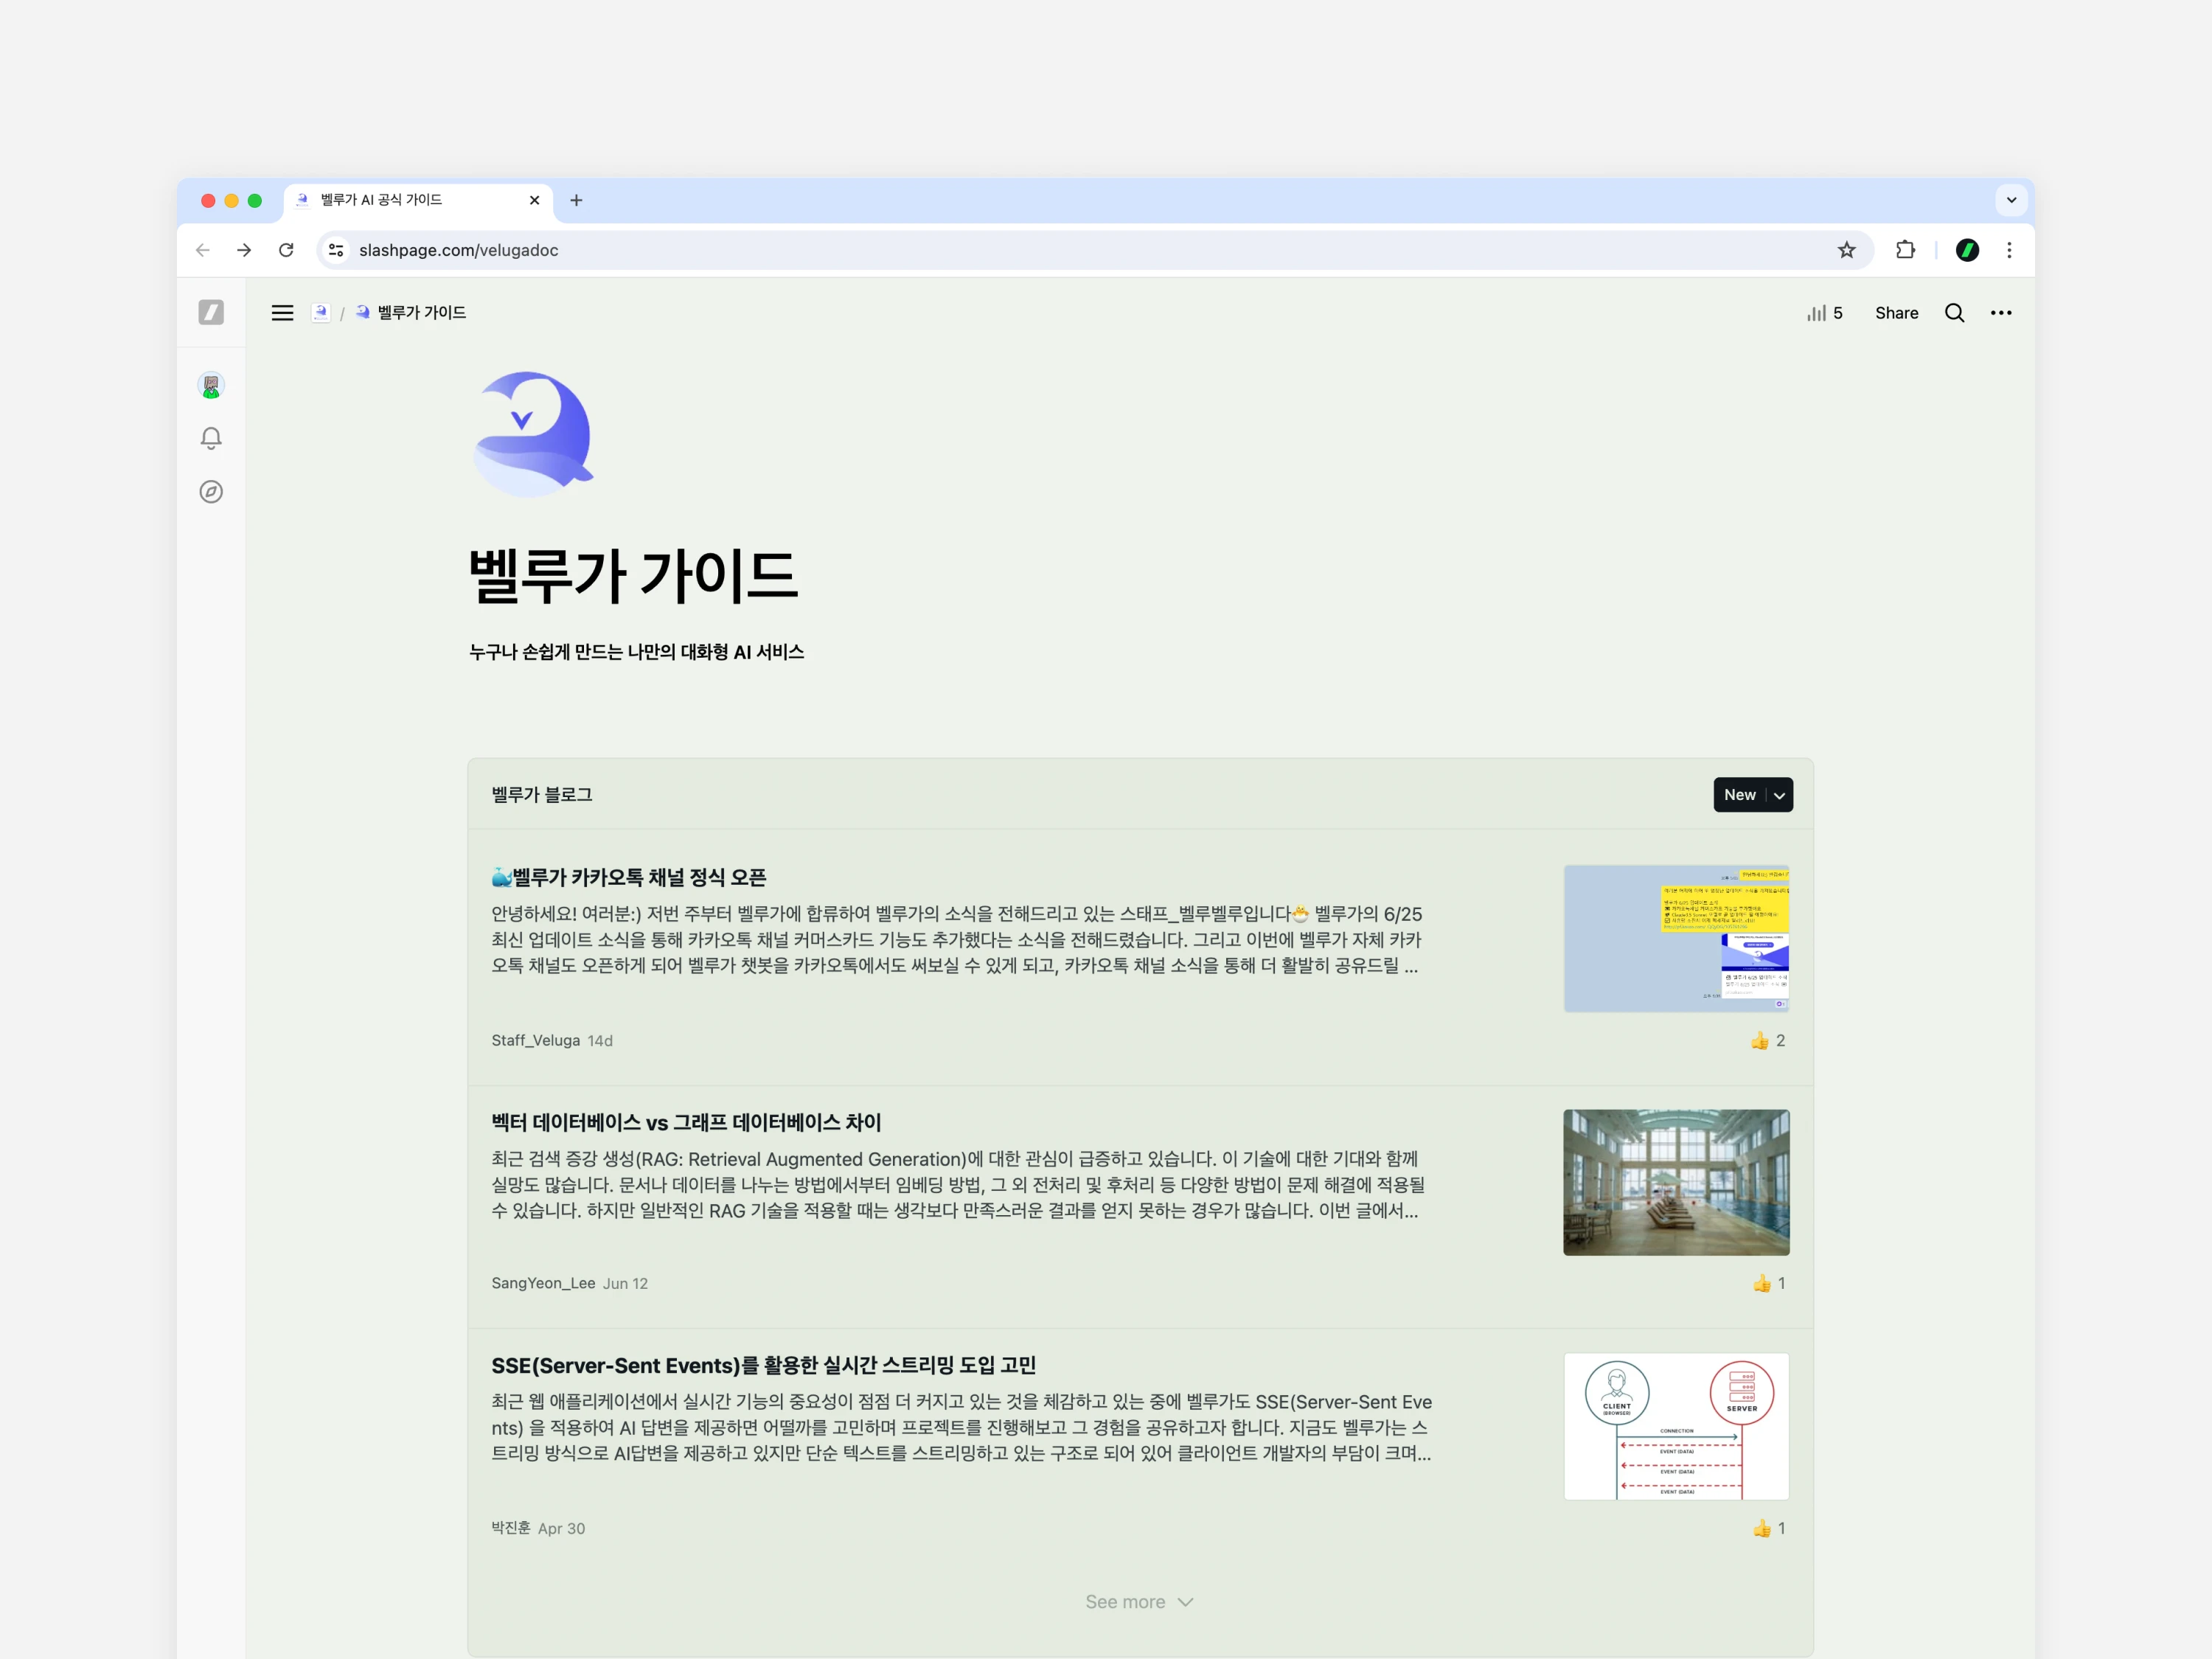This screenshot has width=2212, height=1659.
Task: Click the New post button
Action: point(1740,795)
